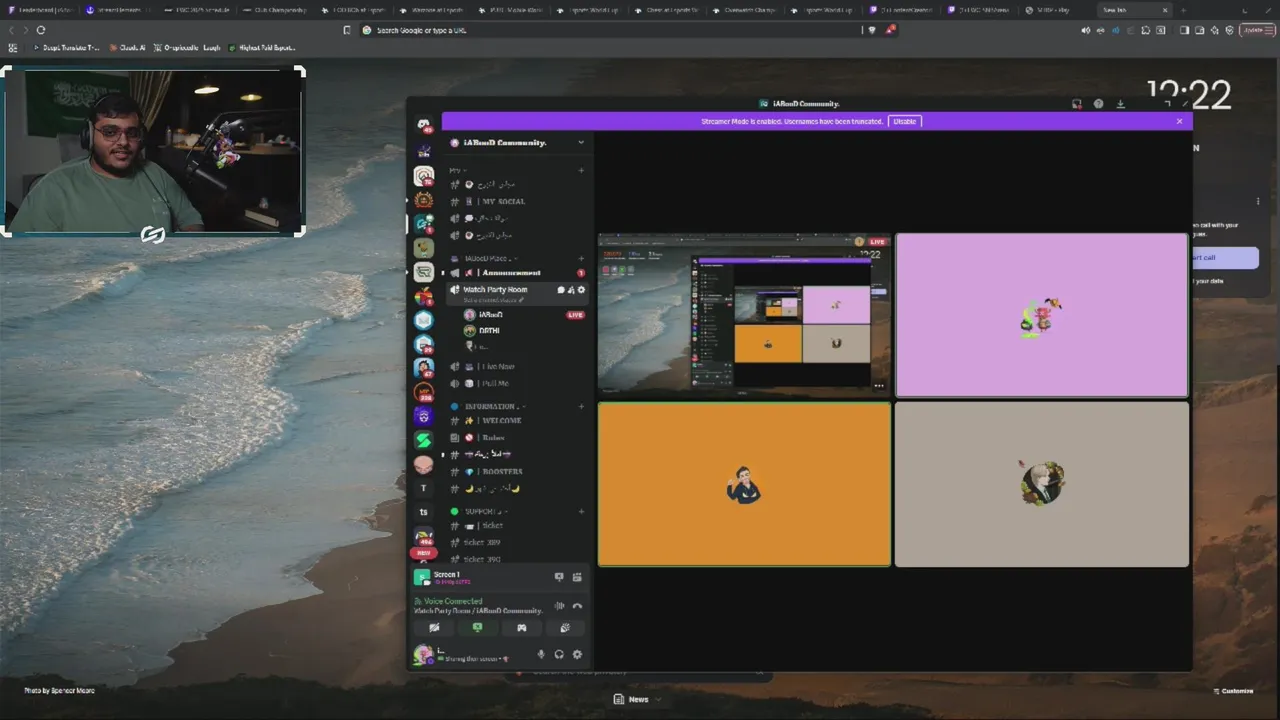Select iABooD user in voice channel

[523, 315]
